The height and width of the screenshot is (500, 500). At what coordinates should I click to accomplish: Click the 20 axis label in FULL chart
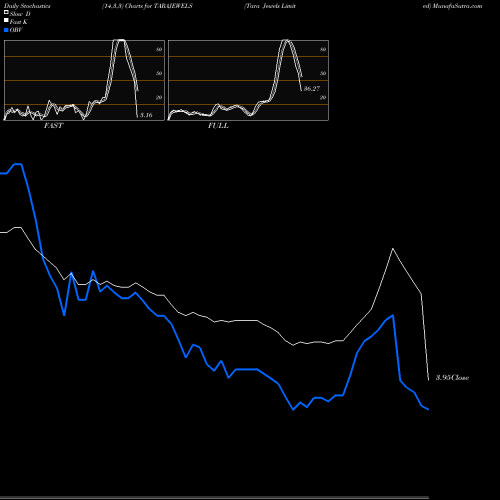(x=323, y=97)
